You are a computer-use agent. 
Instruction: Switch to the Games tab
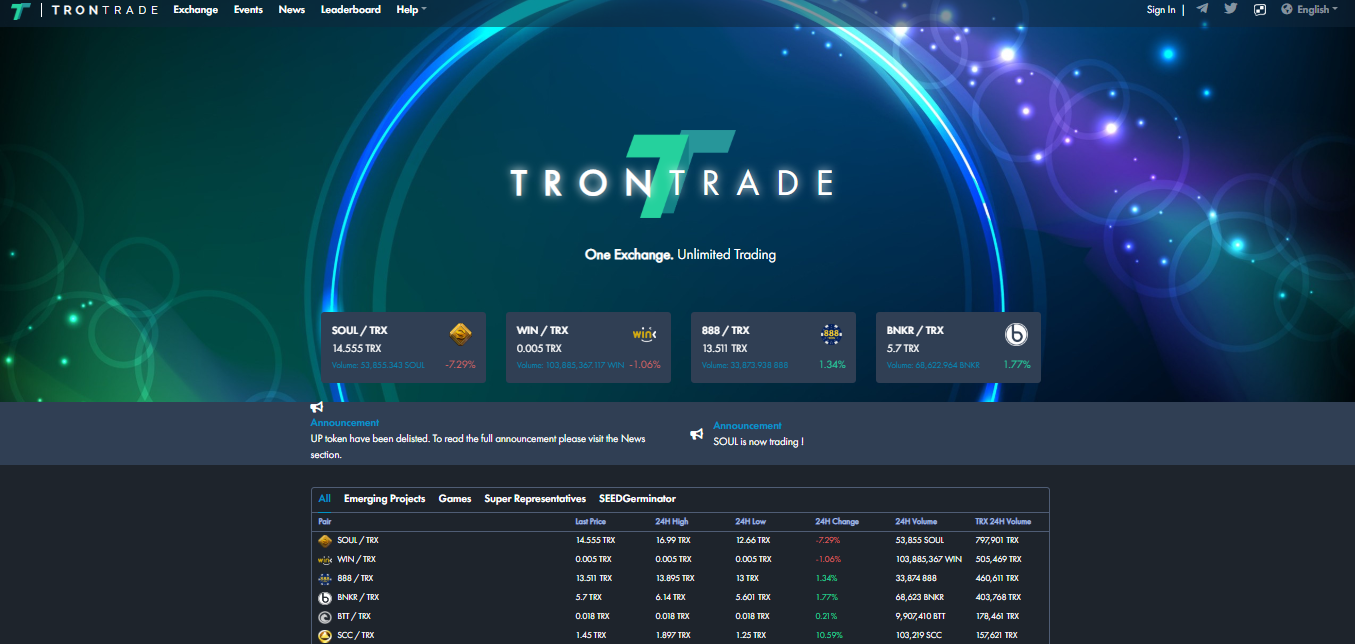[x=455, y=498]
